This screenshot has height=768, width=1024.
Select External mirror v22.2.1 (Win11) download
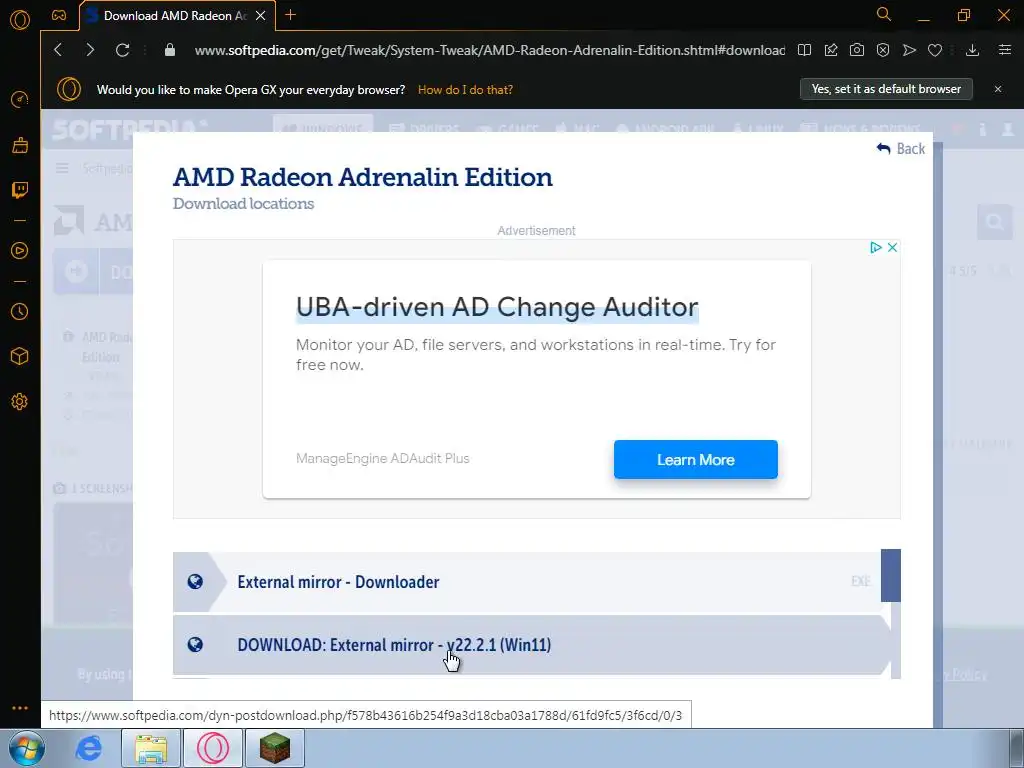click(x=532, y=645)
